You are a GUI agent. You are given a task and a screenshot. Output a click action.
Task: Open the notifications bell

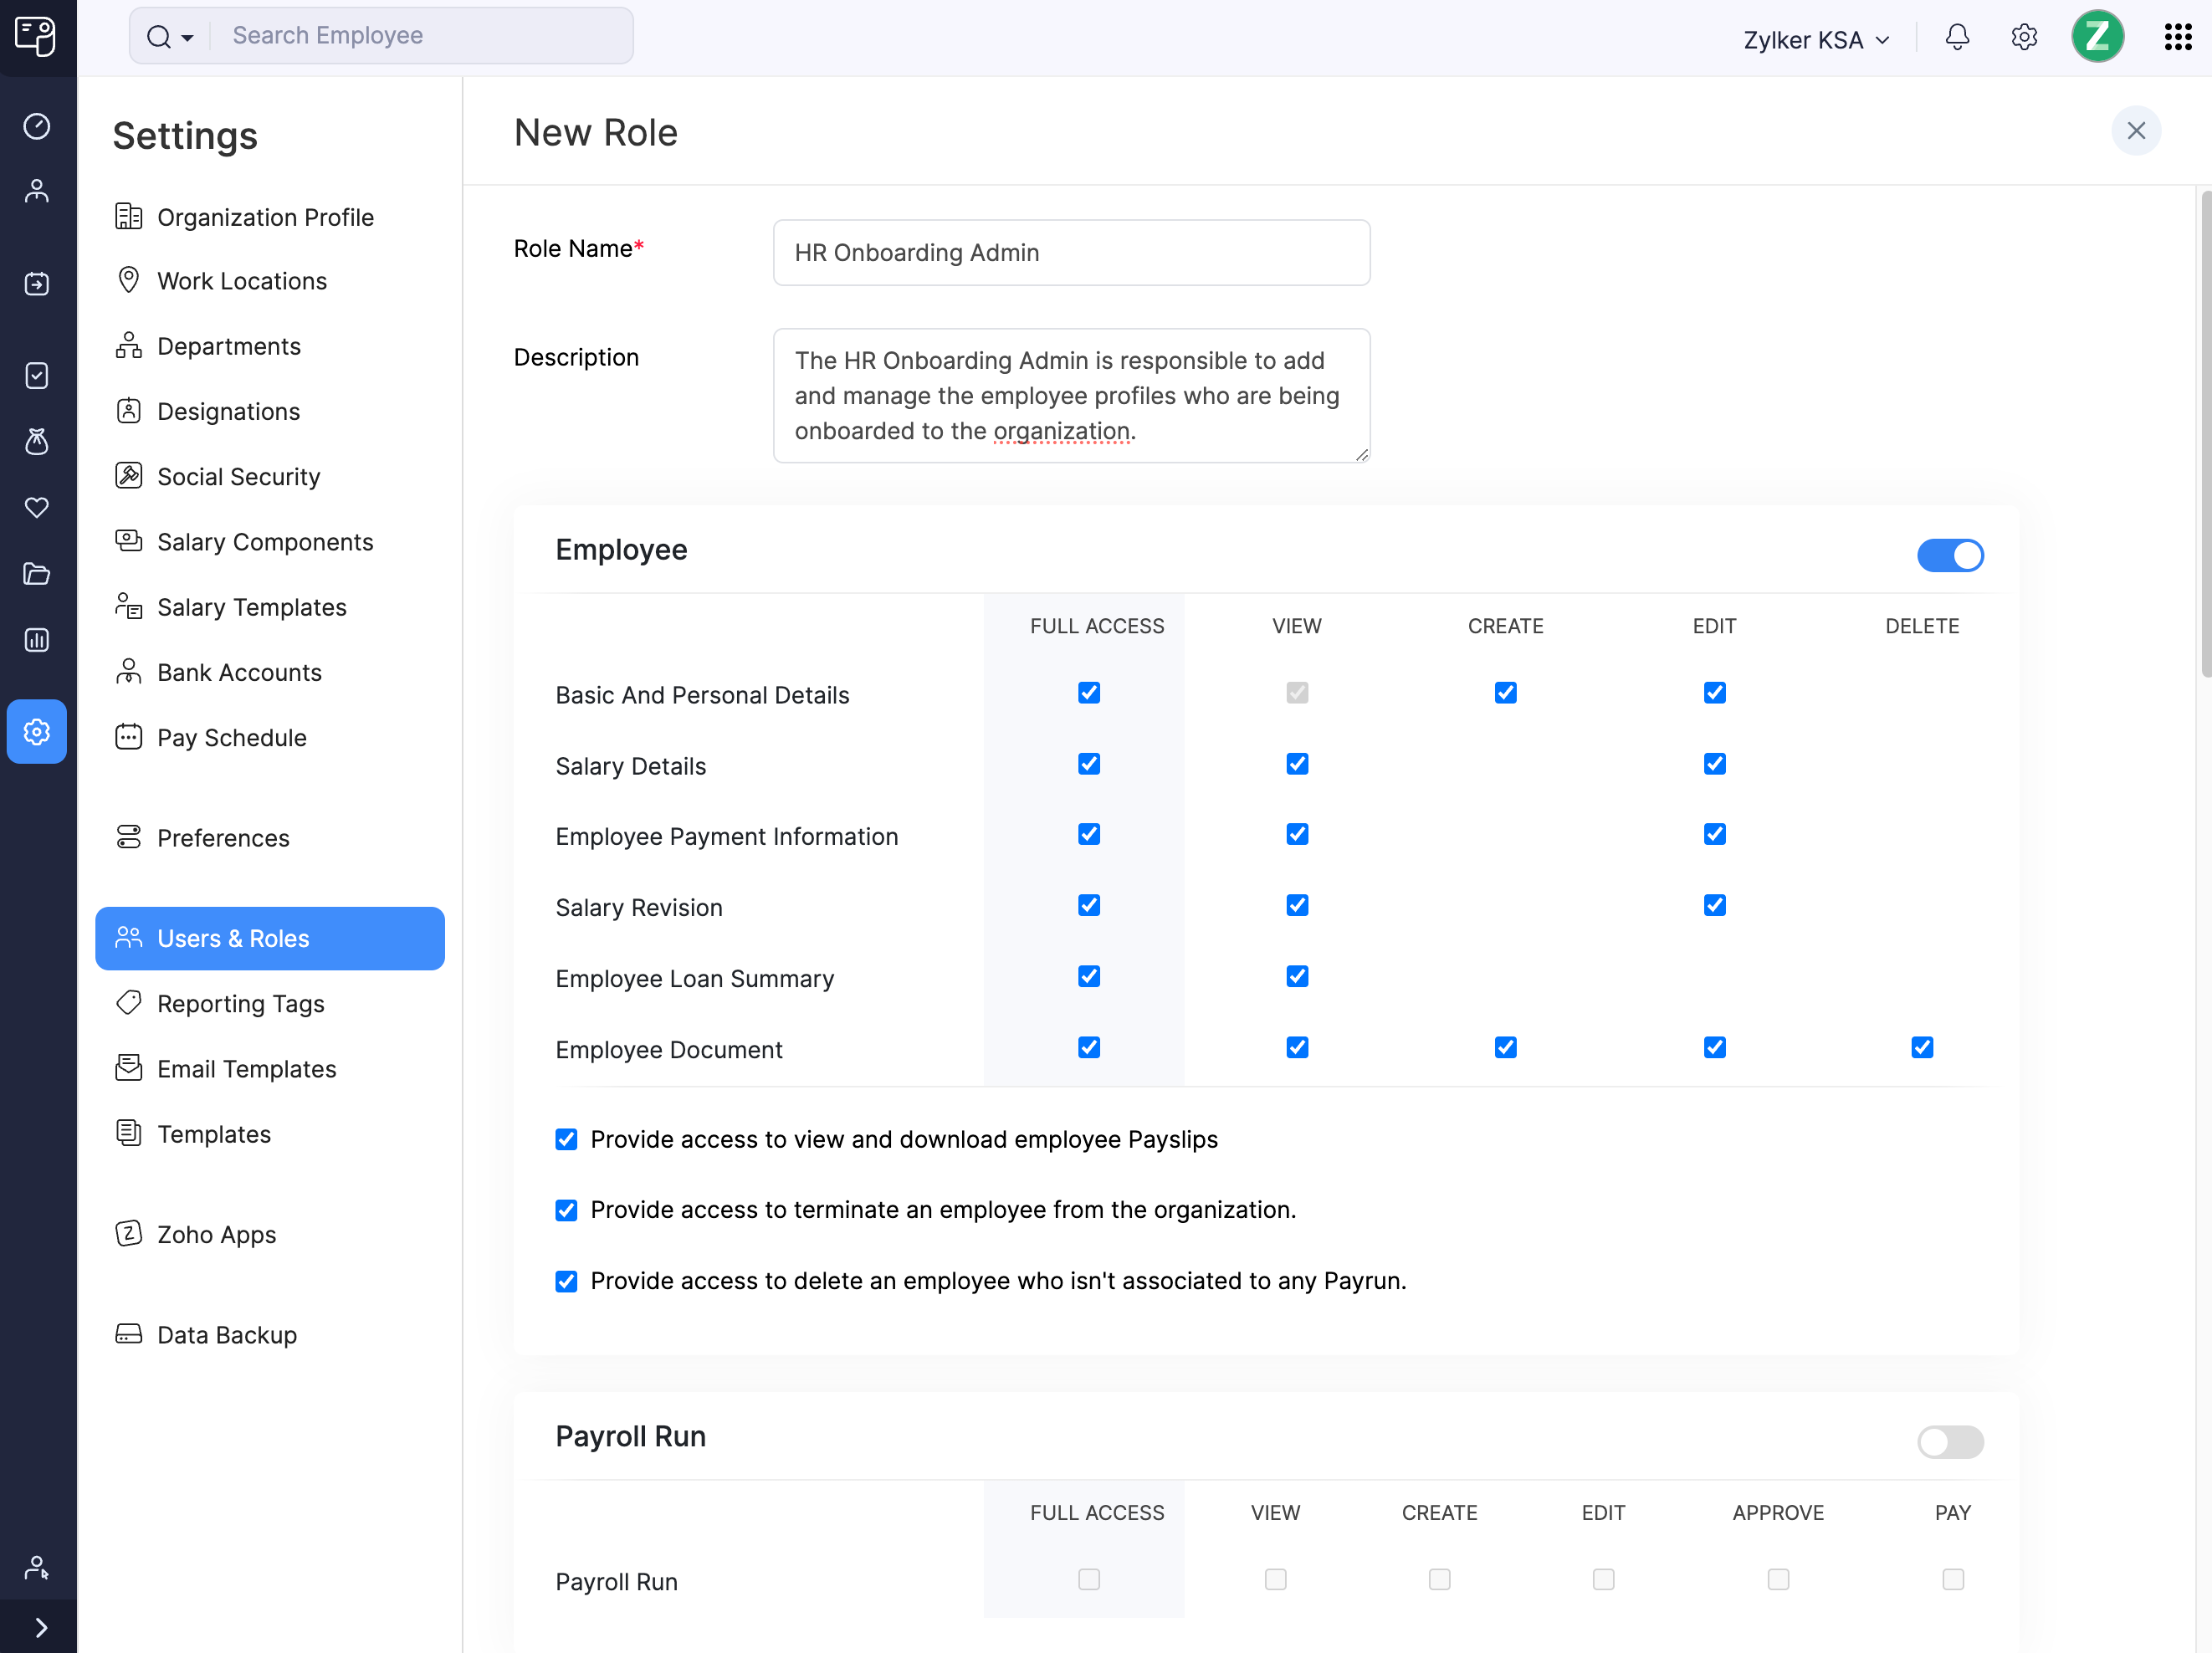click(x=1957, y=38)
